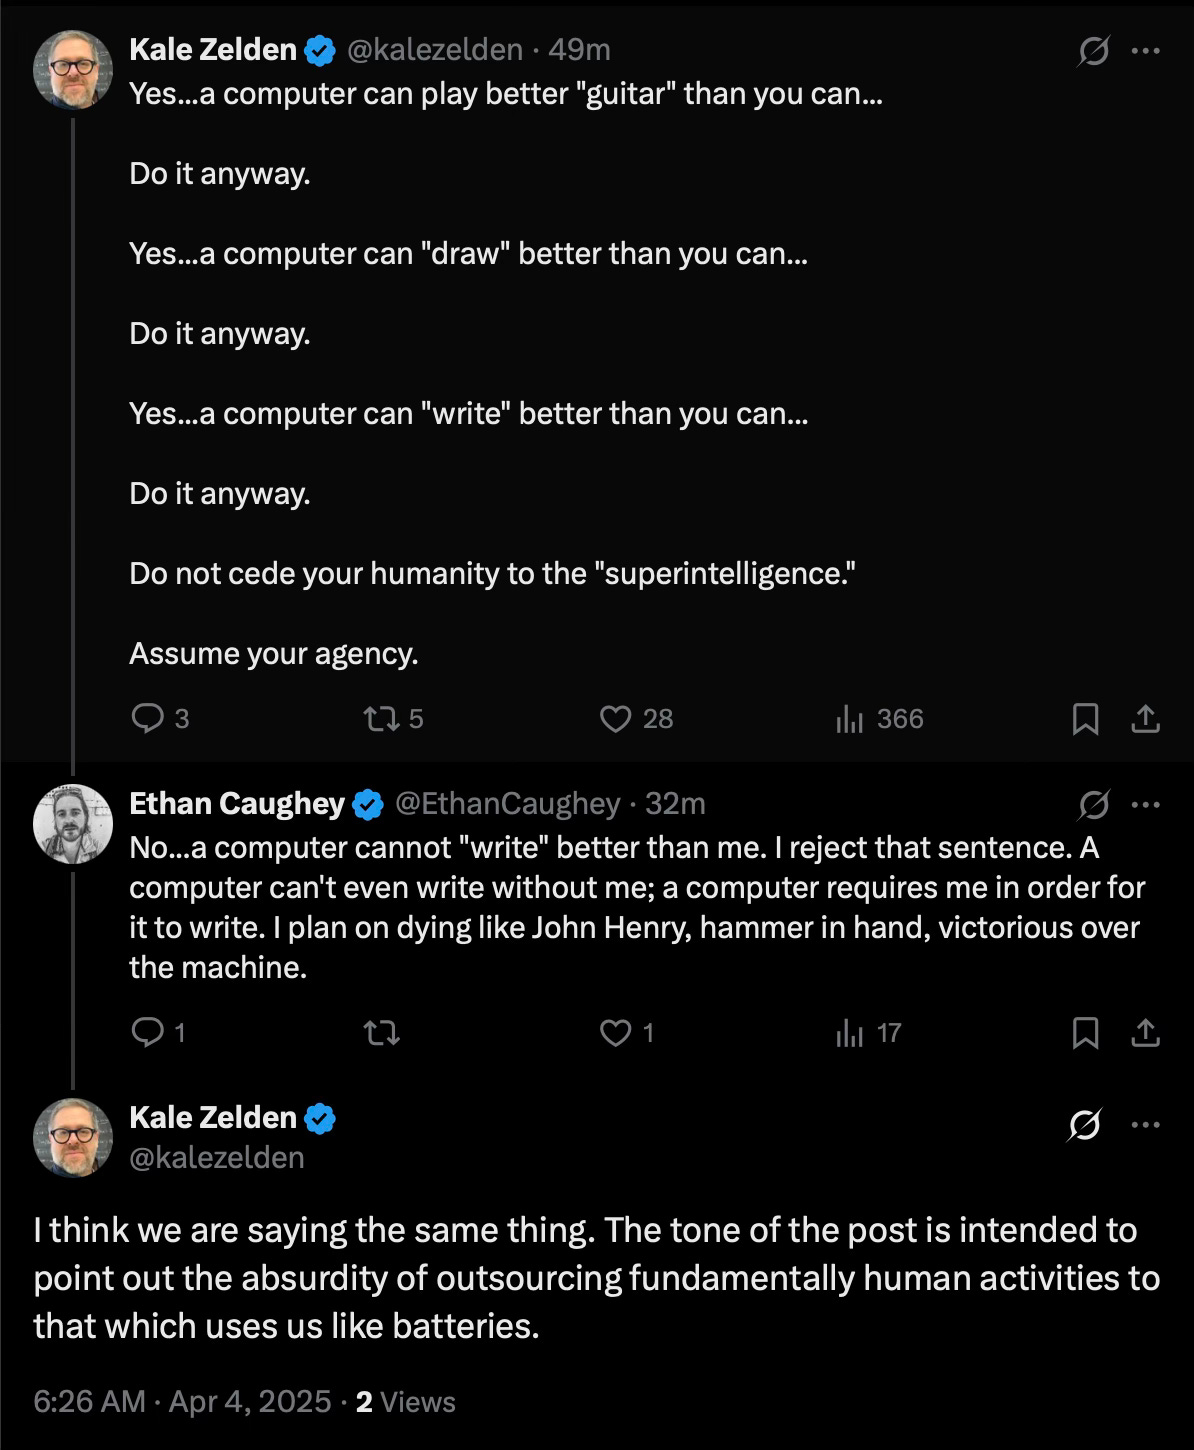Like Ethan Caughey's reply

[615, 1032]
